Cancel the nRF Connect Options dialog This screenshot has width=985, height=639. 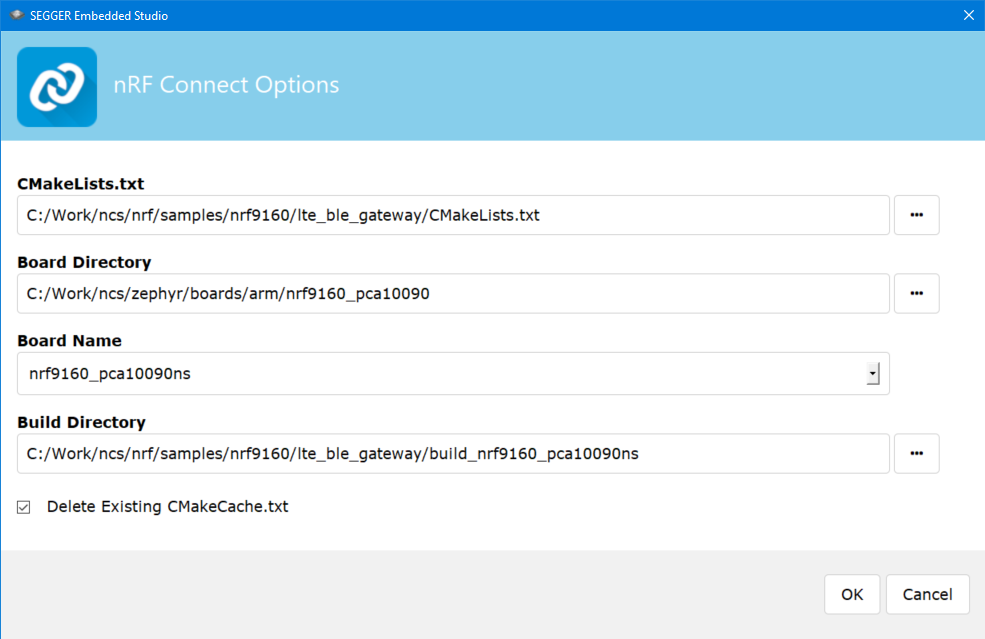point(927,594)
